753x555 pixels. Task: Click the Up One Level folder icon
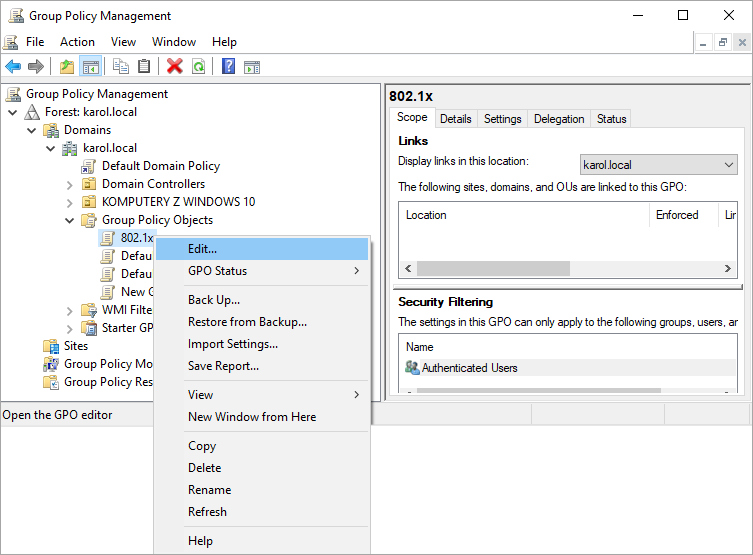point(67,67)
